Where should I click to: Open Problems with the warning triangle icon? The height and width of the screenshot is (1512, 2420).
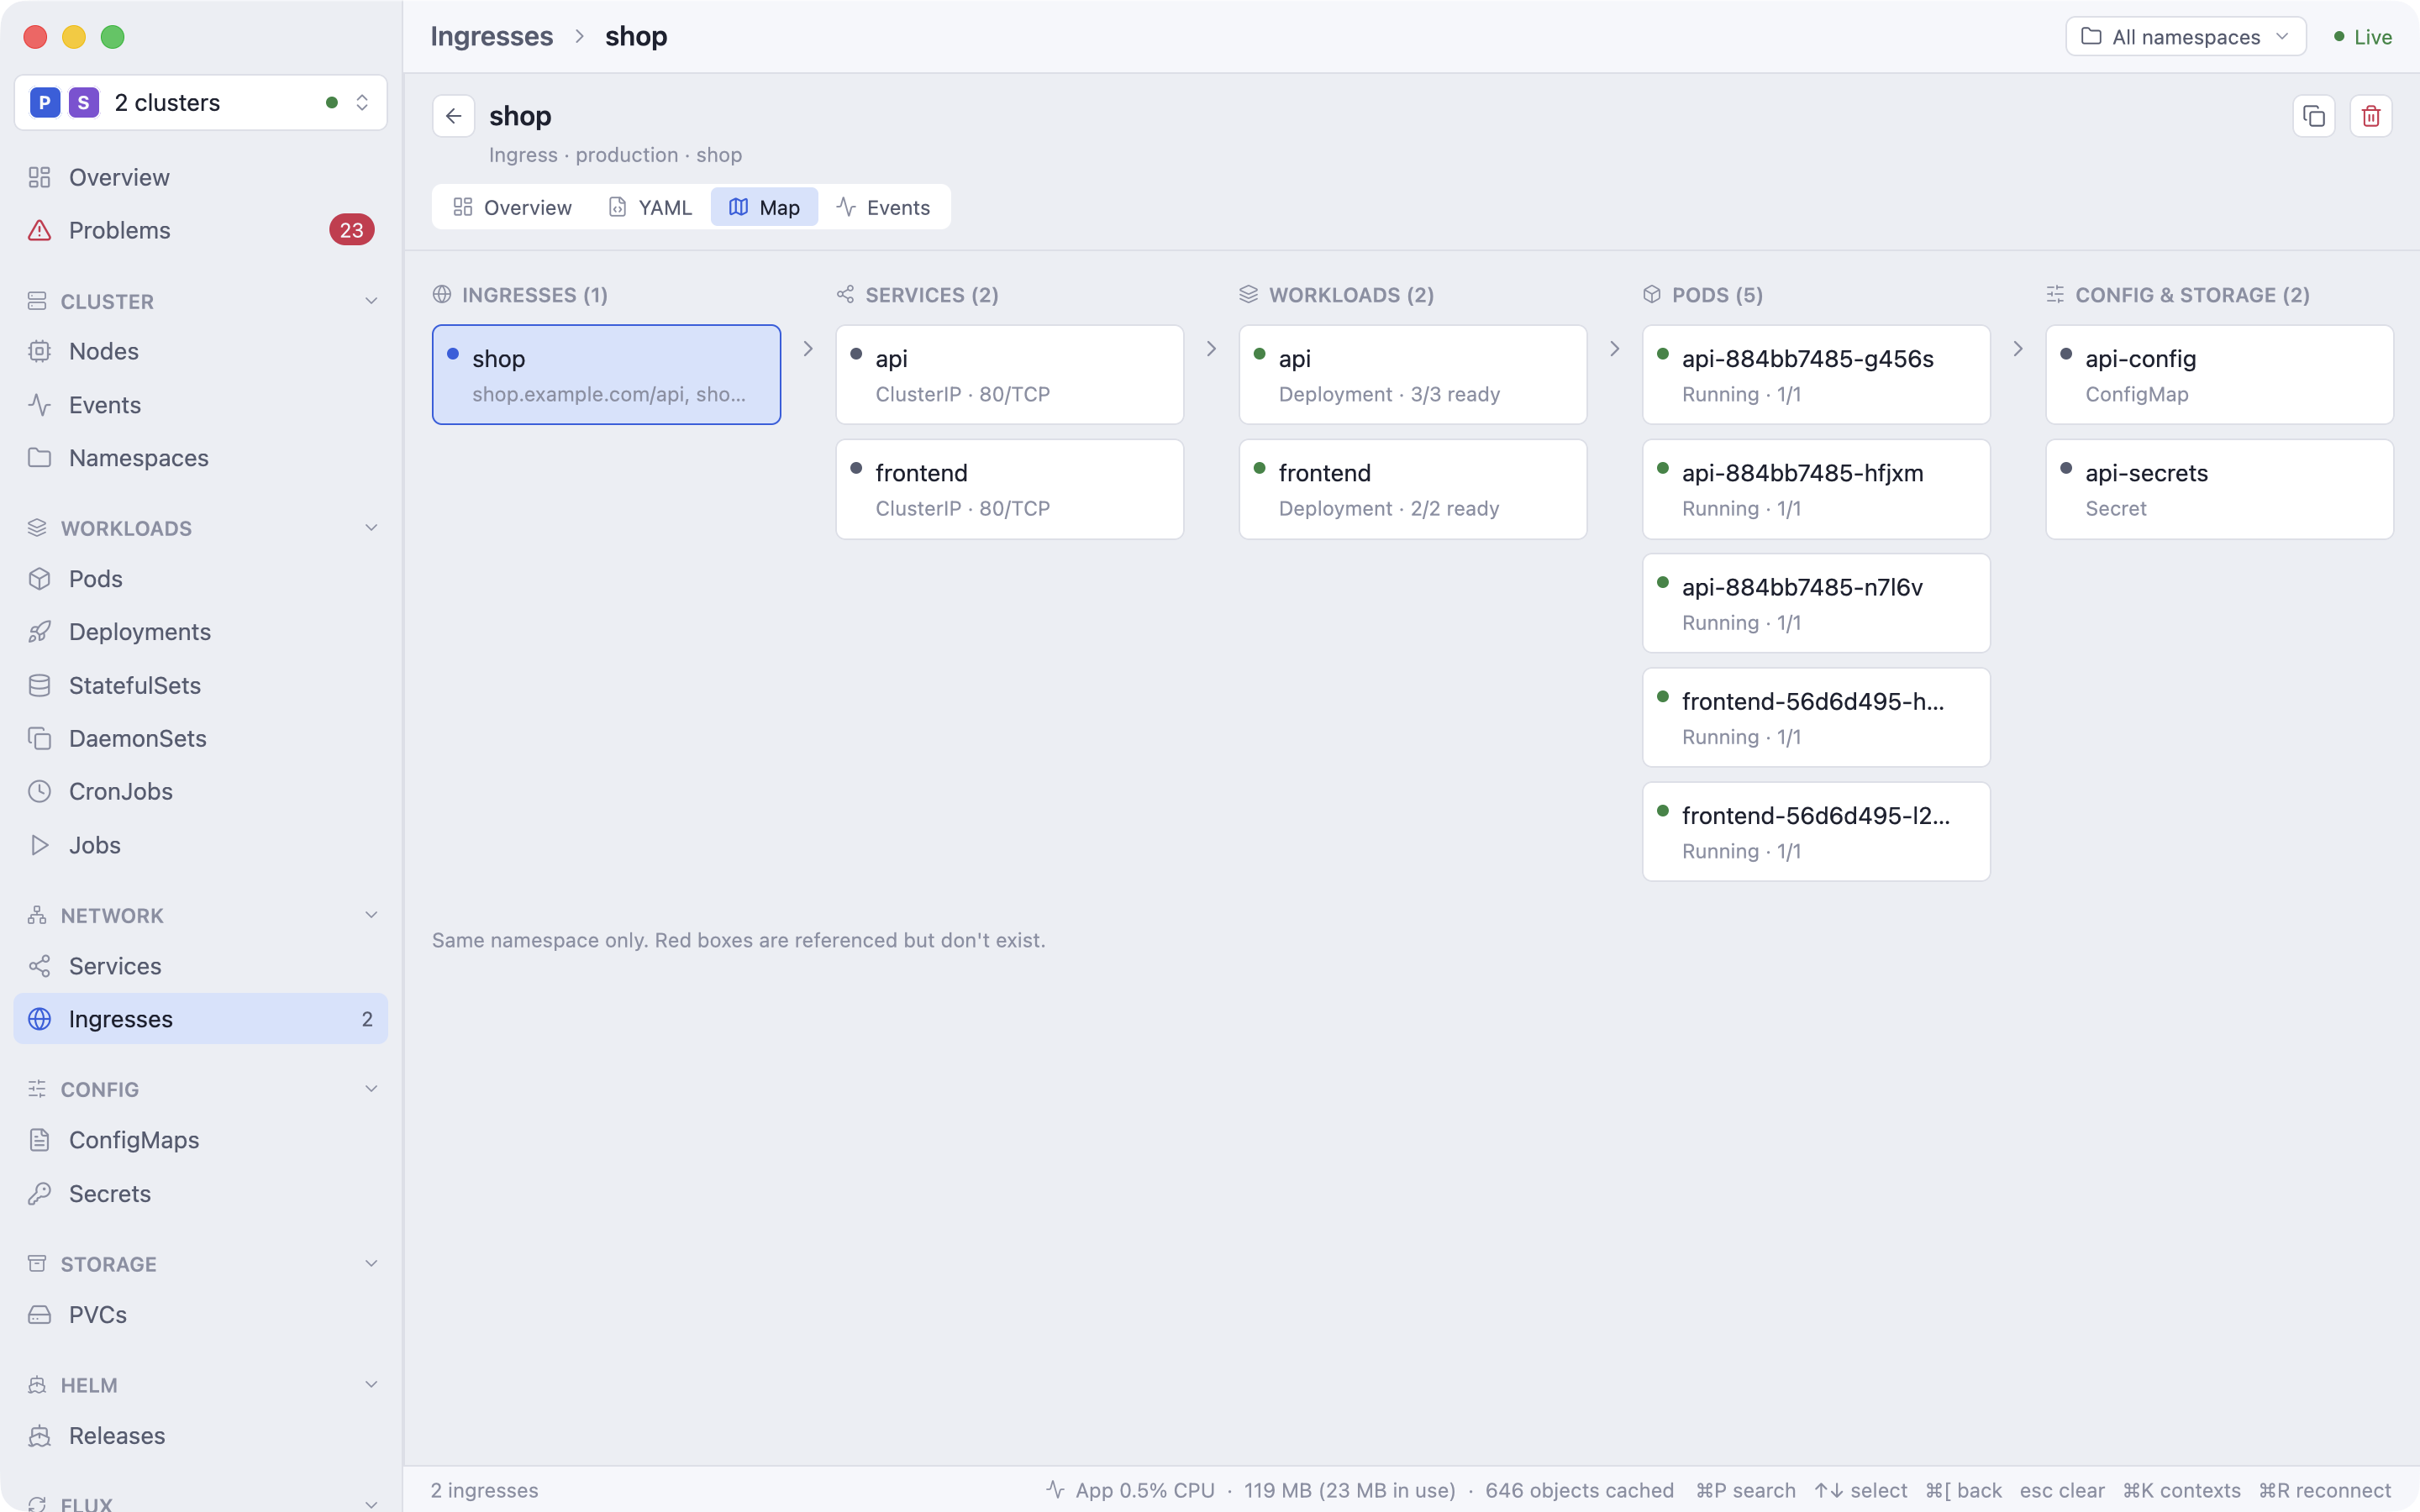click(200, 230)
